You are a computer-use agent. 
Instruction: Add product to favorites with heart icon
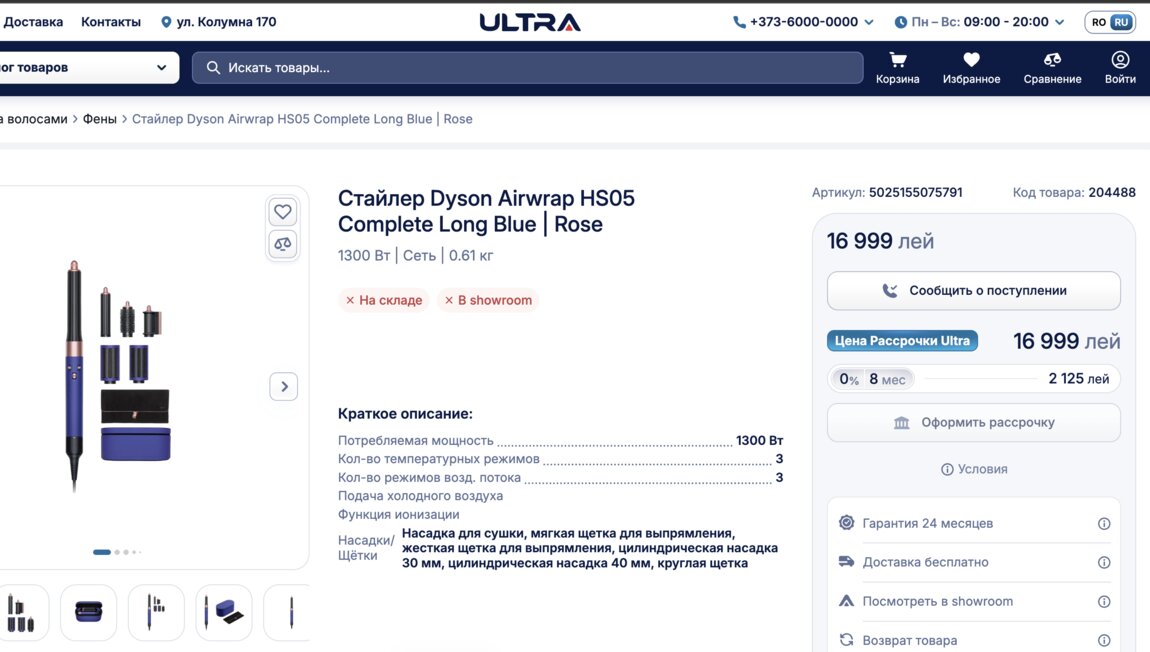[x=283, y=212]
